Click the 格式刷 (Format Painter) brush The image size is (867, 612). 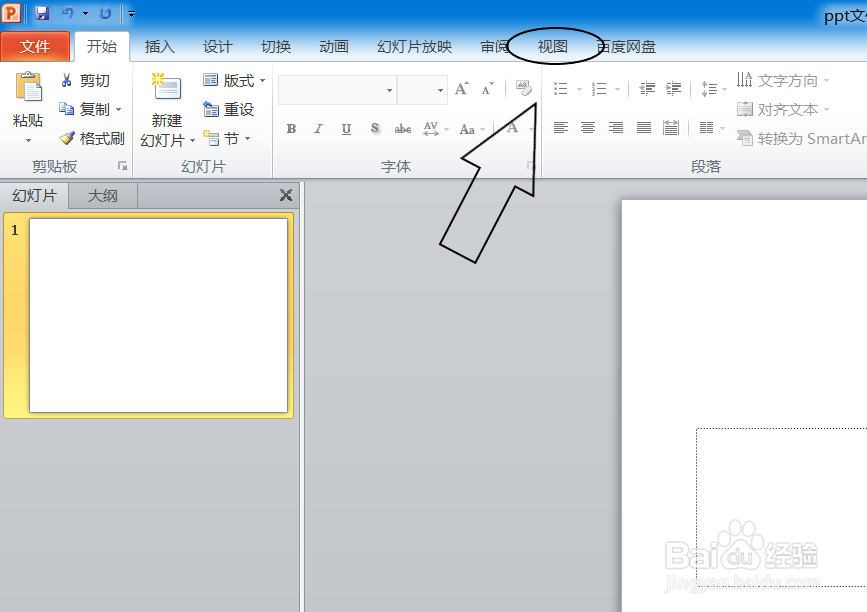point(92,138)
